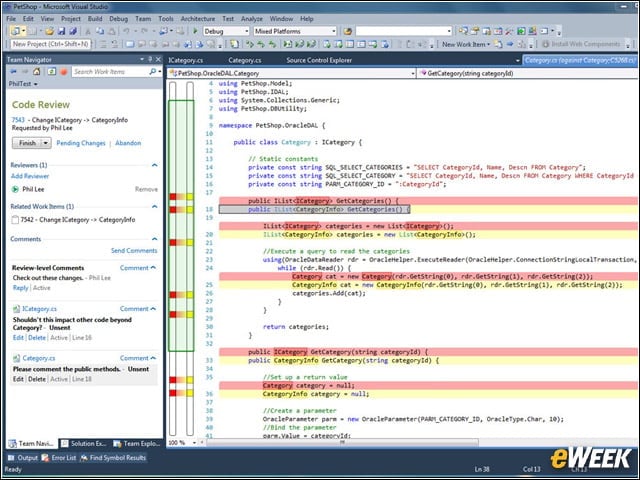Collapse the Related Work Items section
640x480 pixels.
[x=154, y=207]
